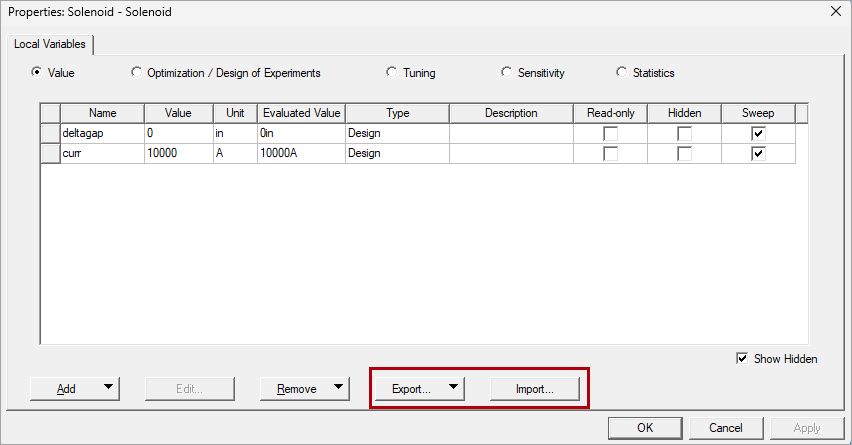Click the Description cell for deltagap
This screenshot has width=852, height=445.
click(x=511, y=133)
